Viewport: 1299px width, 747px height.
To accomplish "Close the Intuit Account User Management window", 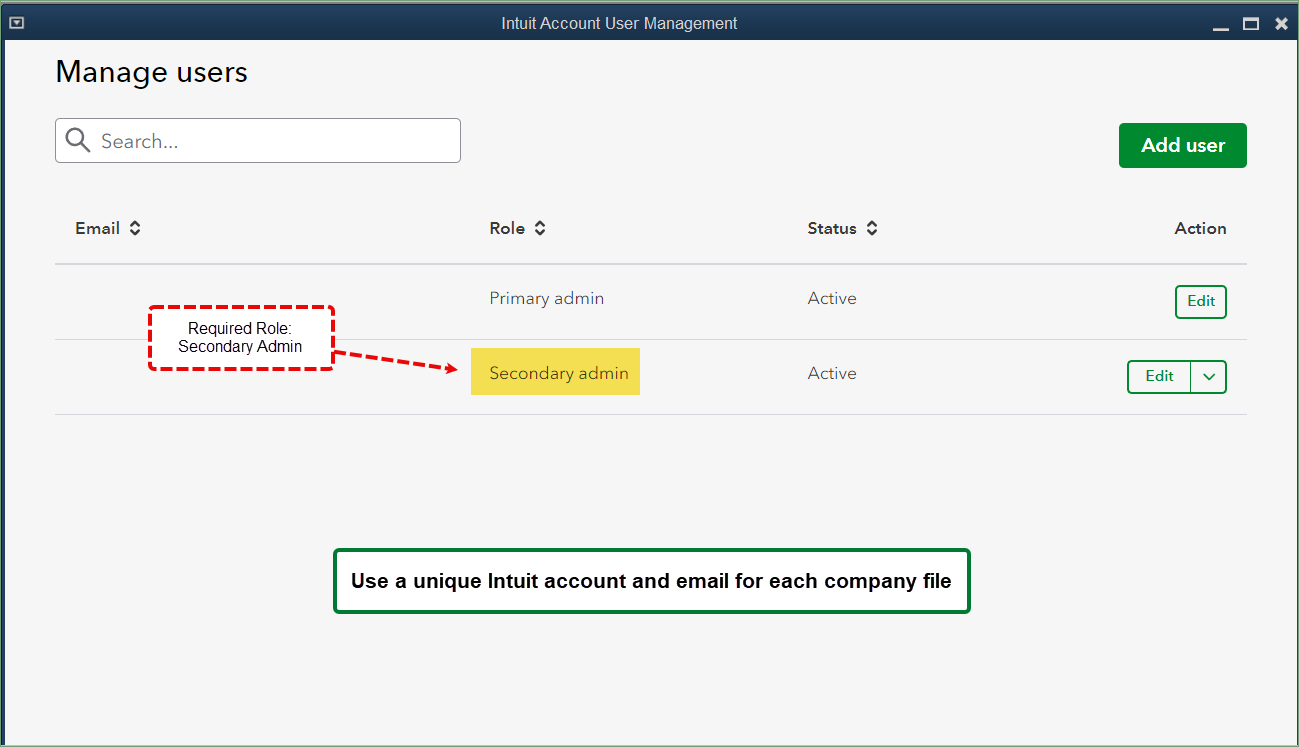I will click(x=1281, y=24).
